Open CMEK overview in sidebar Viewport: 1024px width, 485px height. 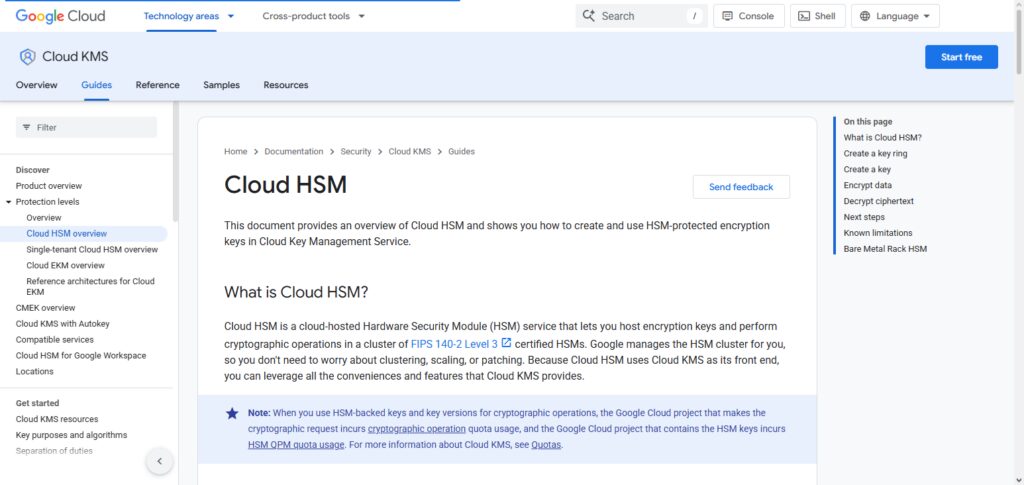coord(45,308)
